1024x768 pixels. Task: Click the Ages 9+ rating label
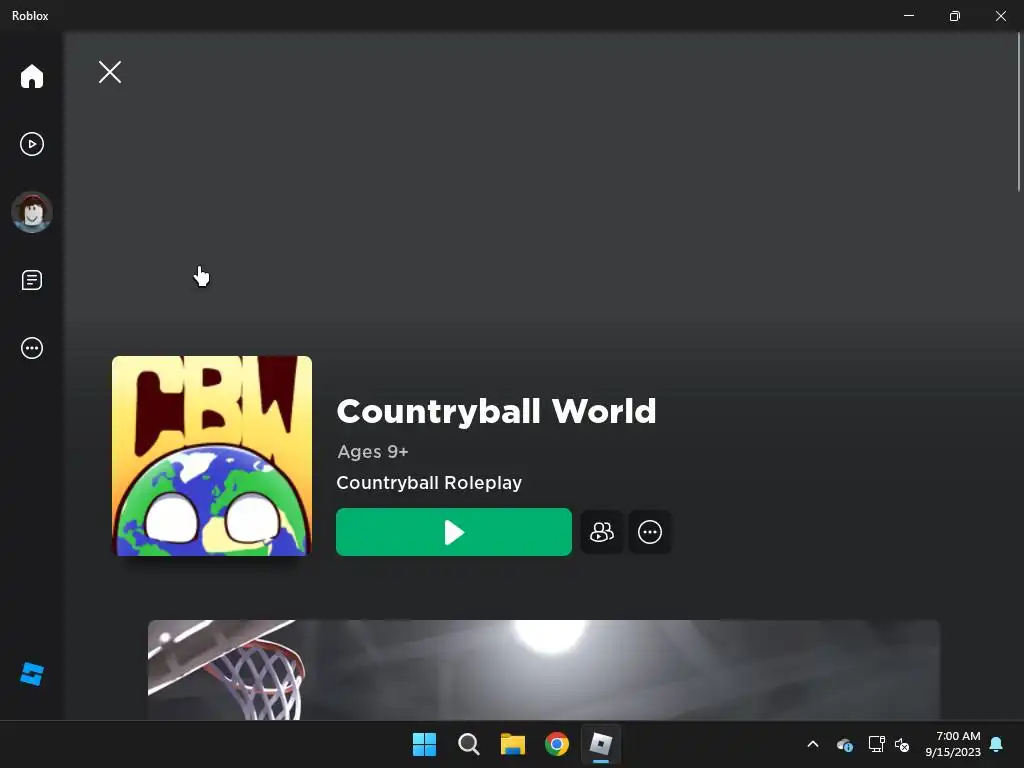(373, 452)
